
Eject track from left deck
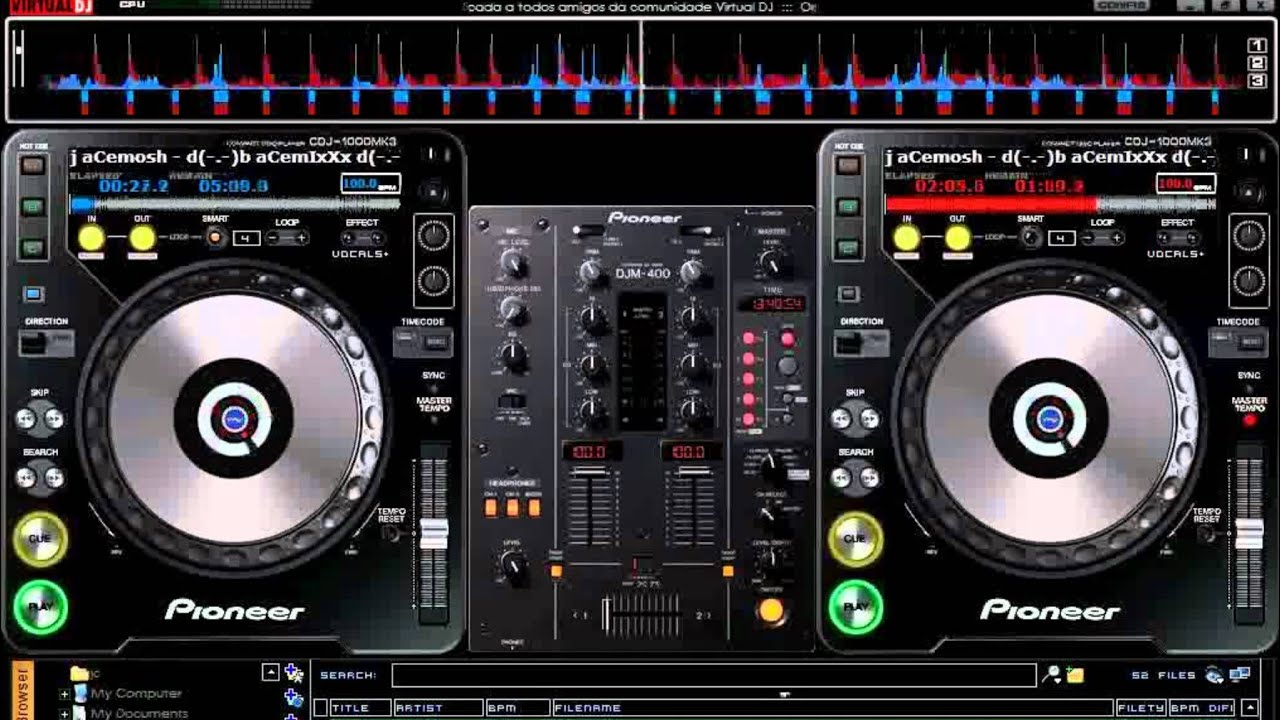431,192
